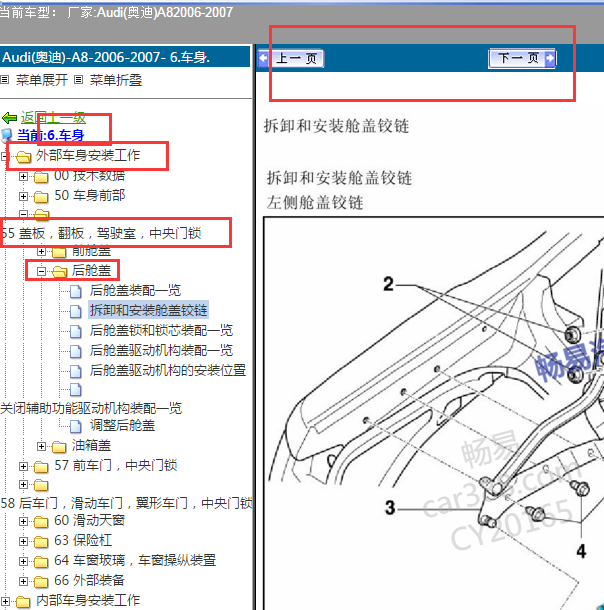Viewport: 604px width, 610px height.
Task: Collapse the 55 盖板 tree node
Action: coord(23,214)
